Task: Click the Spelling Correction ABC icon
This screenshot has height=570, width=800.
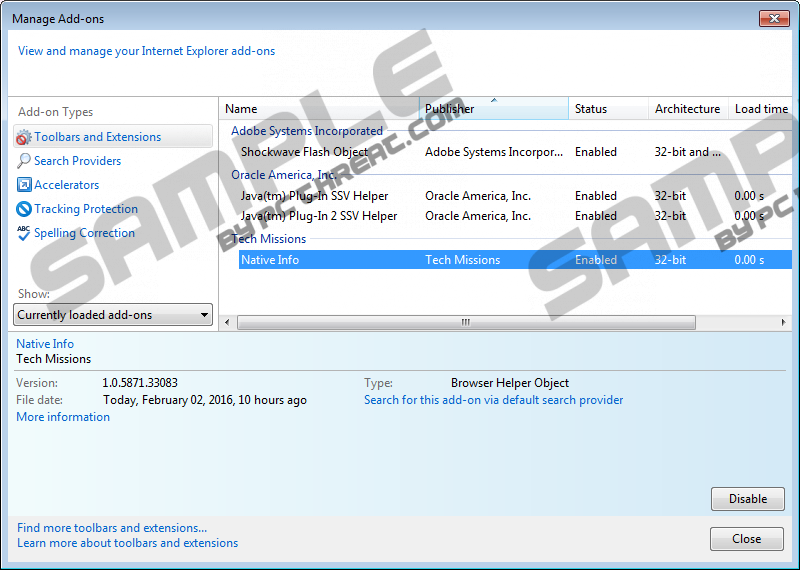Action: (25, 233)
